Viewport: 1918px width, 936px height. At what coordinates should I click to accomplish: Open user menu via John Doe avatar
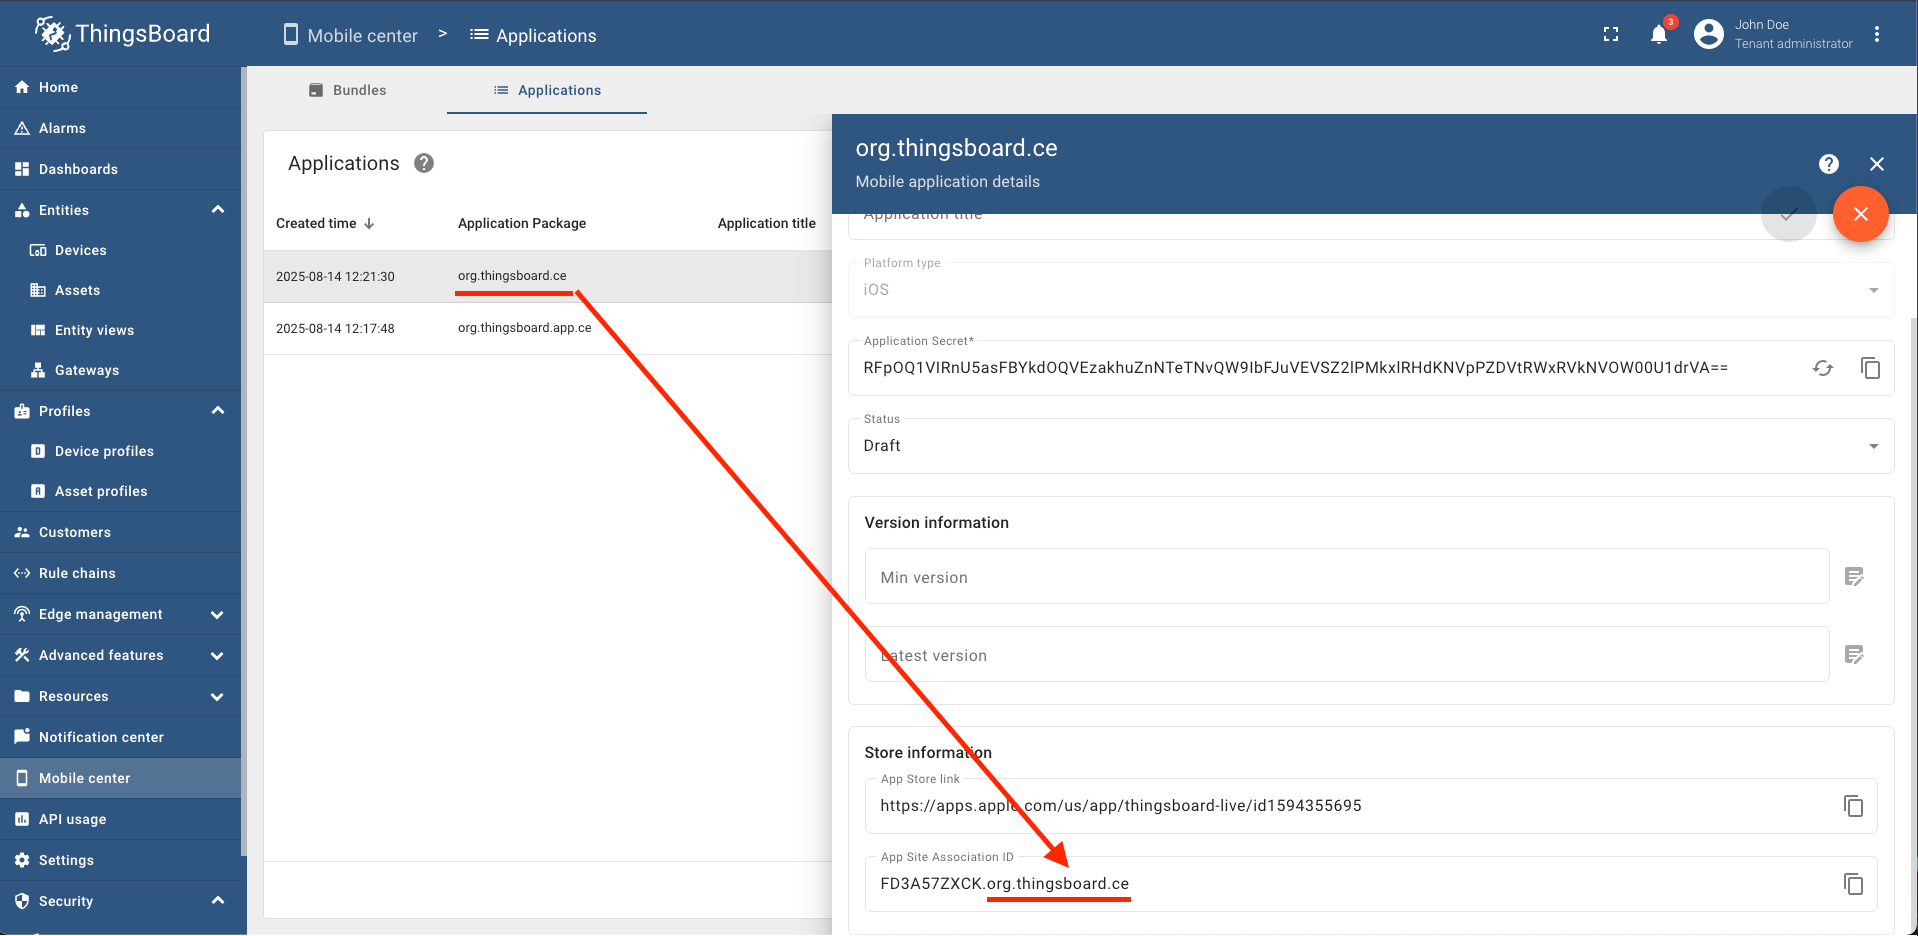coord(1707,33)
